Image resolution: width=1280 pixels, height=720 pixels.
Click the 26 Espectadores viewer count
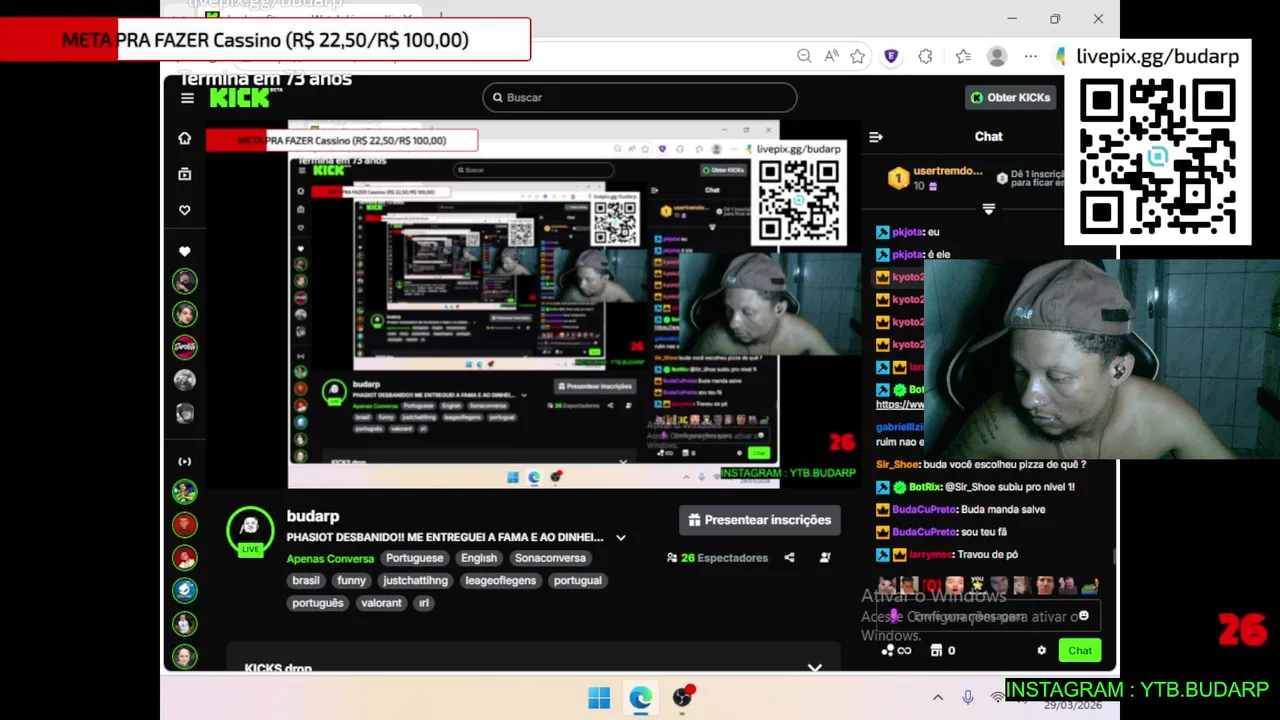click(x=717, y=558)
